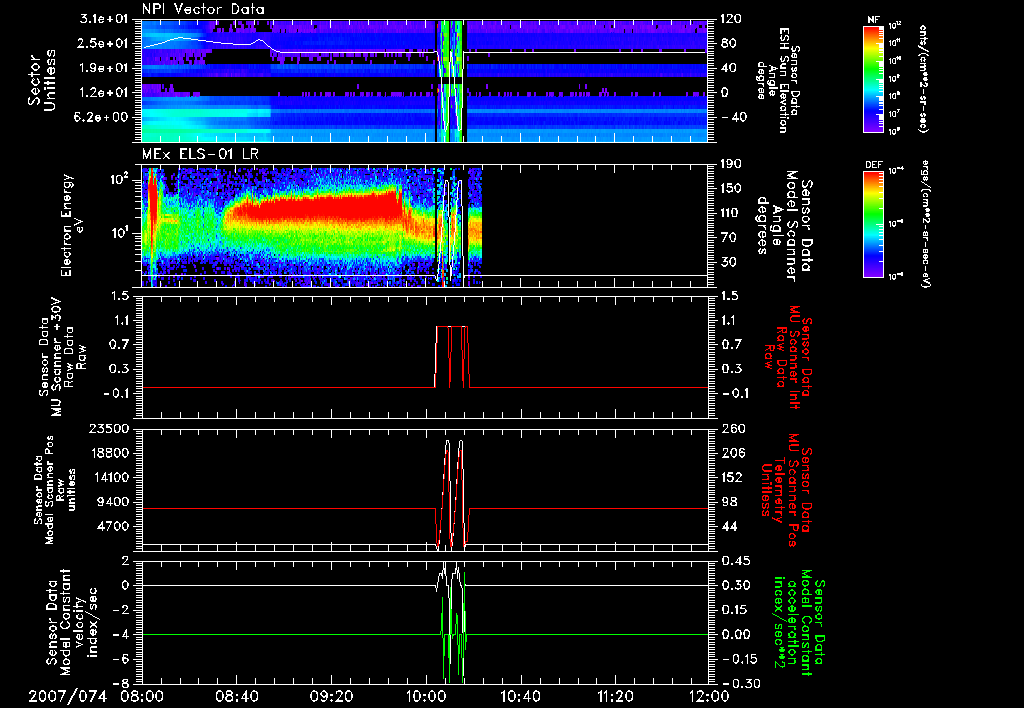Select the 'NPI Vector Data' panel title
The image size is (1024, 708).
click(x=203, y=9)
